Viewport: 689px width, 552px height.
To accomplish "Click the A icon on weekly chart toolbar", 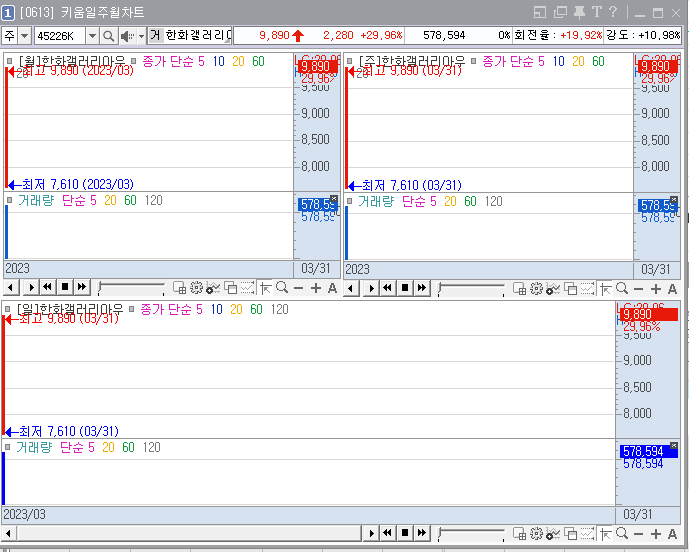I will tap(672, 289).
